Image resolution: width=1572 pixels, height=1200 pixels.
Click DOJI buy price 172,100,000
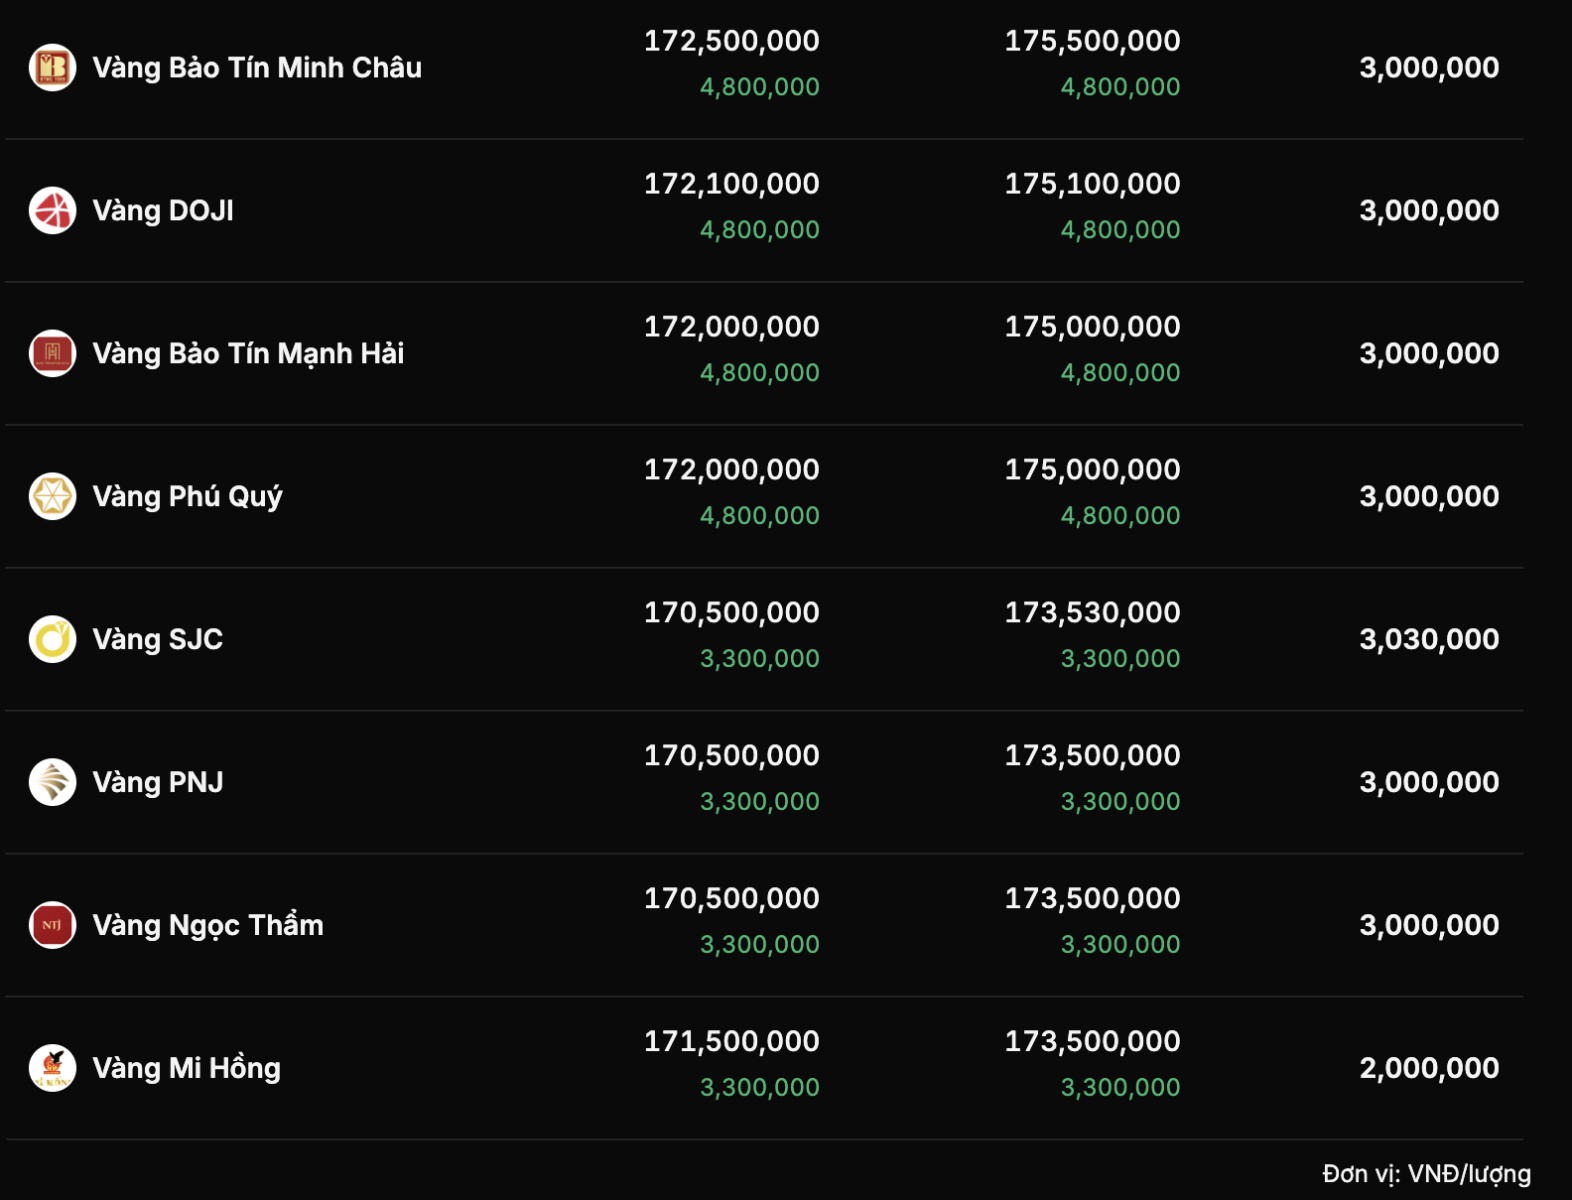click(731, 184)
